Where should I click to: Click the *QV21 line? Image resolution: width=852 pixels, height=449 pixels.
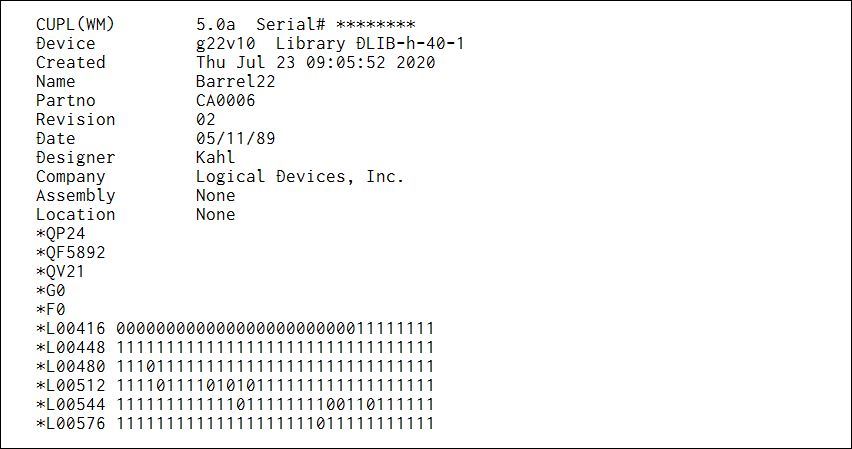point(61,271)
